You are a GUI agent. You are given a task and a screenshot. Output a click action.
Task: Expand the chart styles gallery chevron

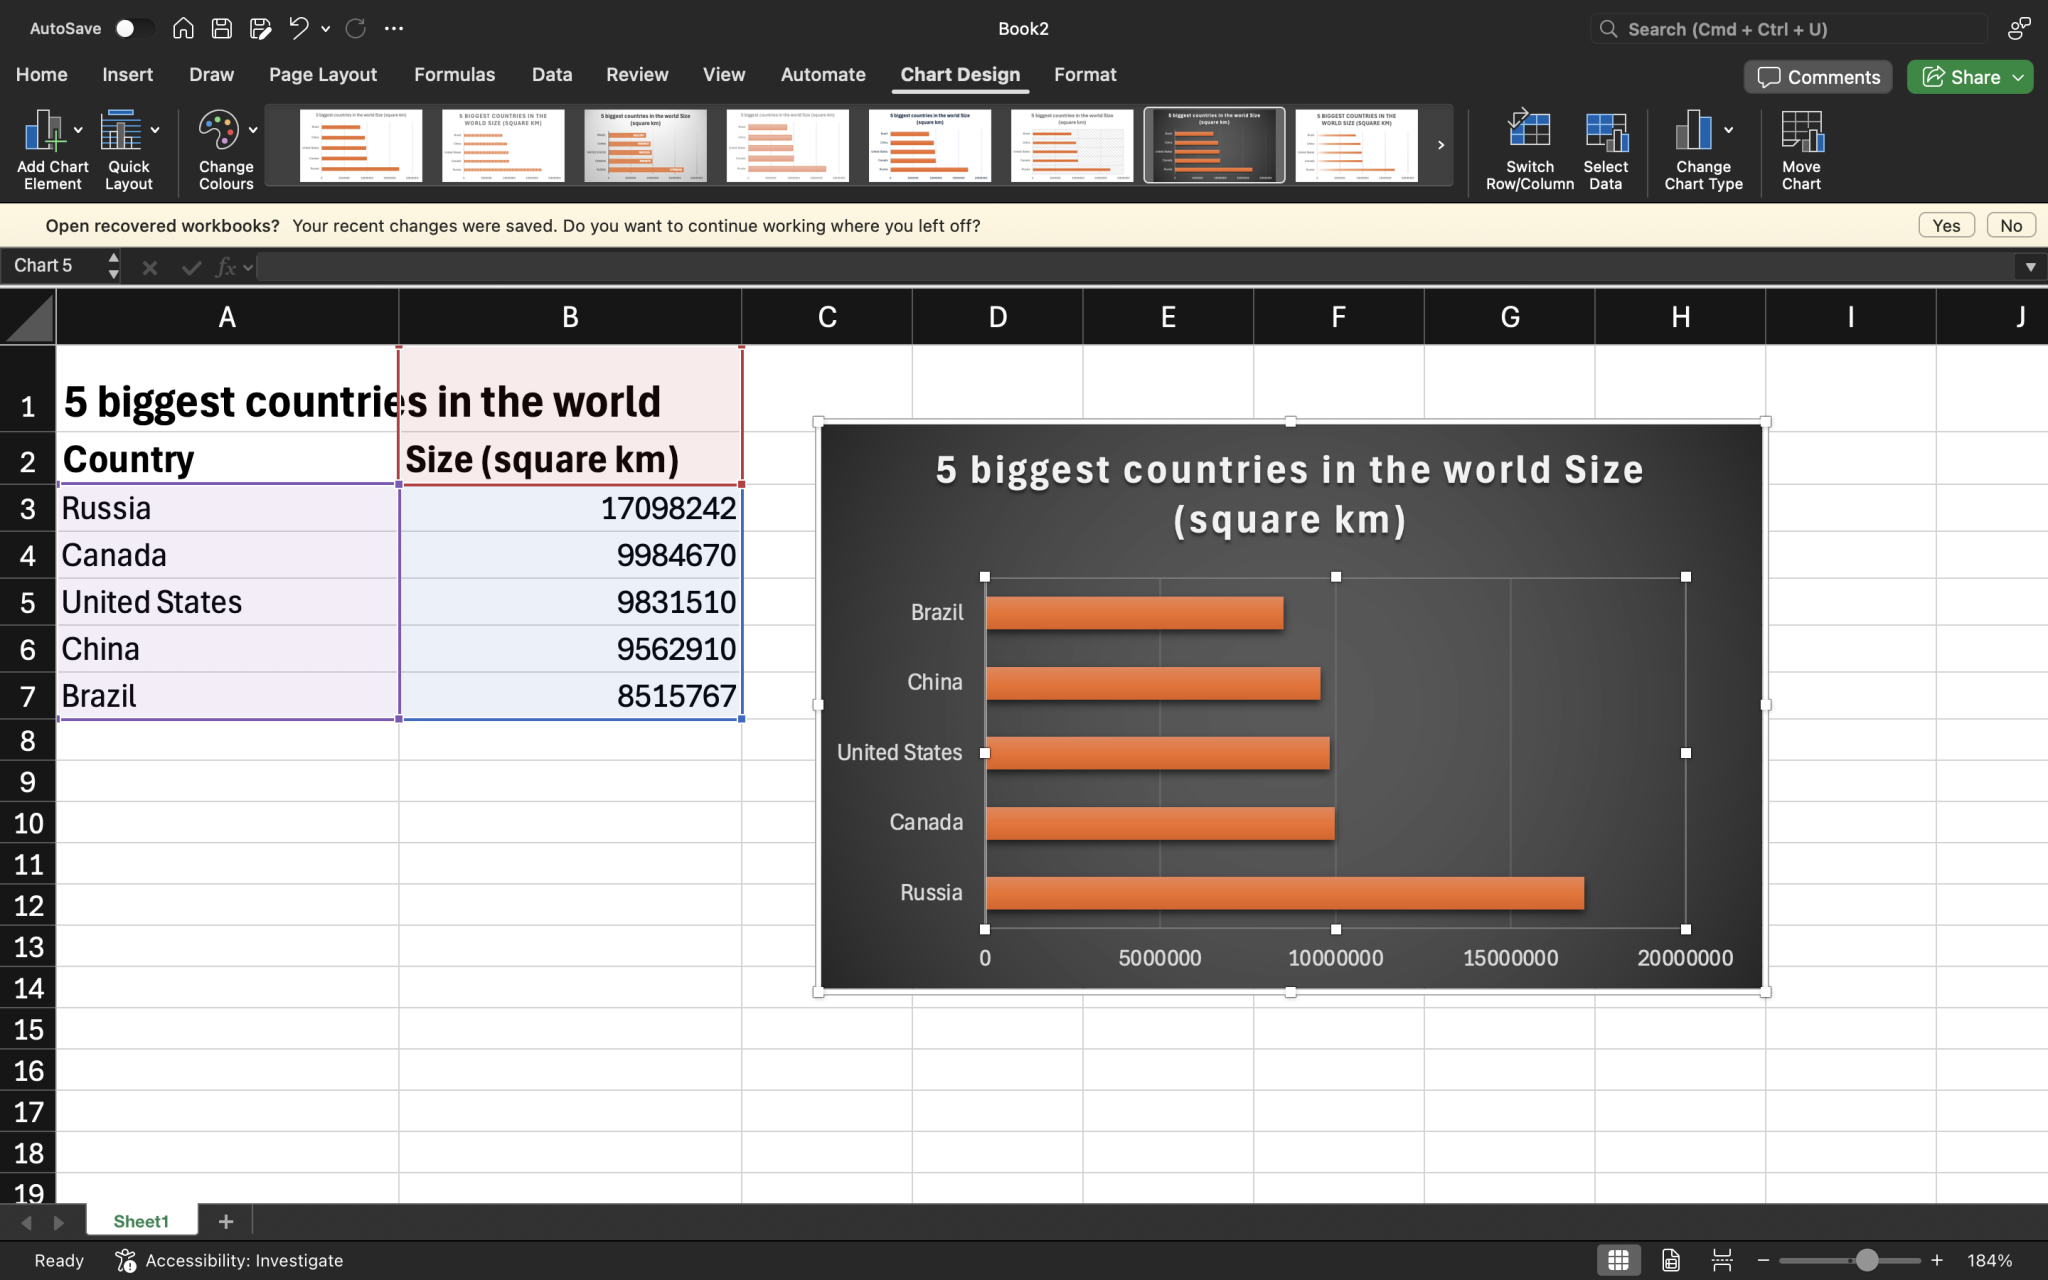[1440, 145]
